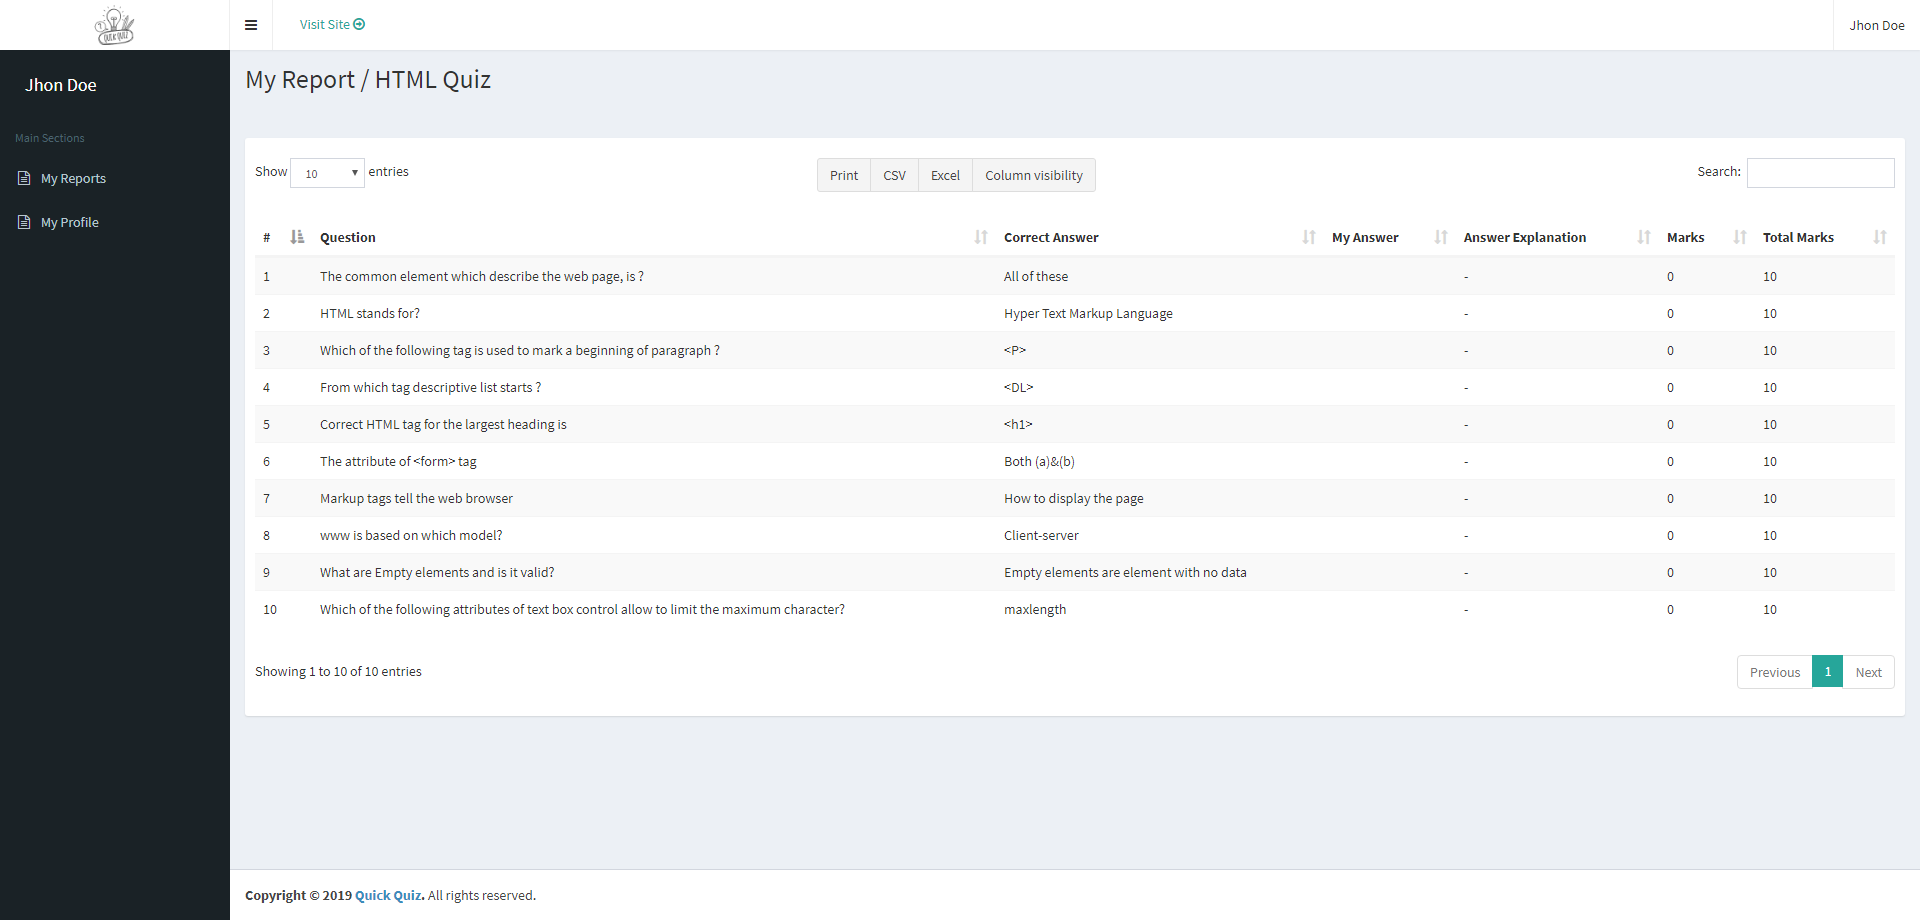Follow the Quick Quiz copyright link
Viewport: 1920px width, 920px height.
tap(387, 895)
